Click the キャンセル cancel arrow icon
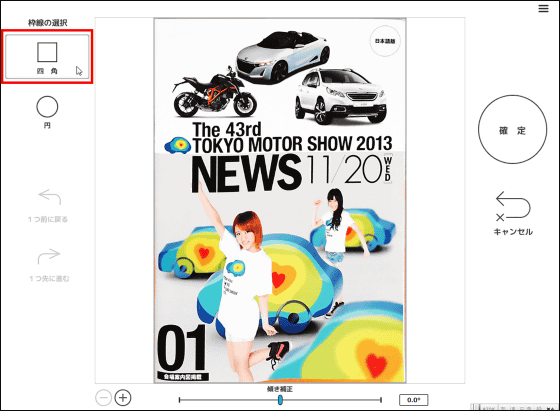560x411 pixels. [x=513, y=206]
